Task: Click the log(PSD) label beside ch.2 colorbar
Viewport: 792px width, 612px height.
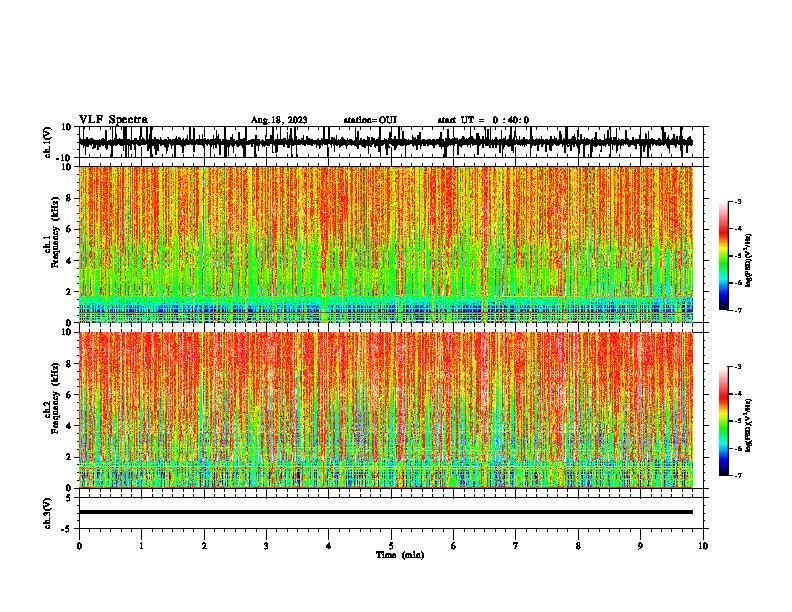Action: pos(748,425)
